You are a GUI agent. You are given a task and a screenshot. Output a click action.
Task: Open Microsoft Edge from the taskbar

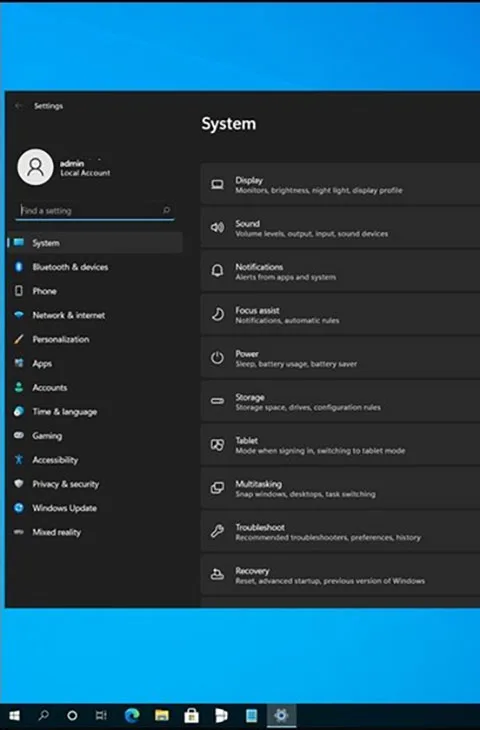(132, 715)
